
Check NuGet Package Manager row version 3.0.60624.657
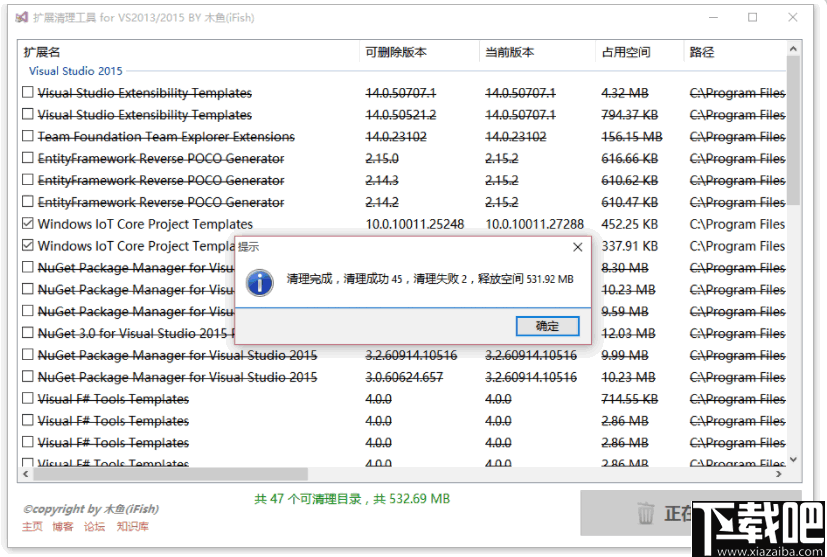click(28, 377)
